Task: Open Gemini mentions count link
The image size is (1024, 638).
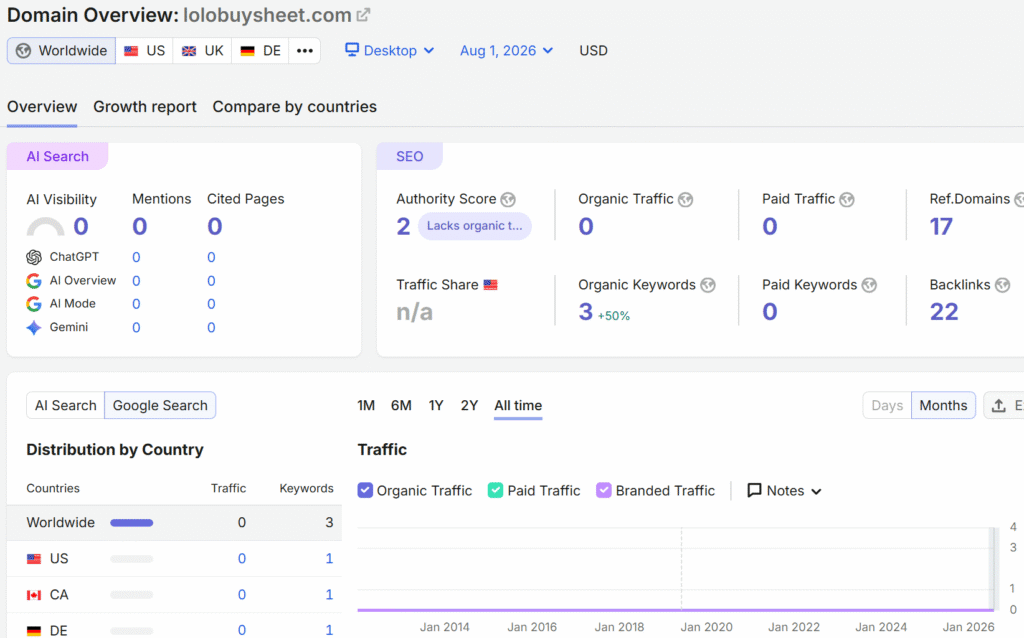Action: click(x=136, y=327)
